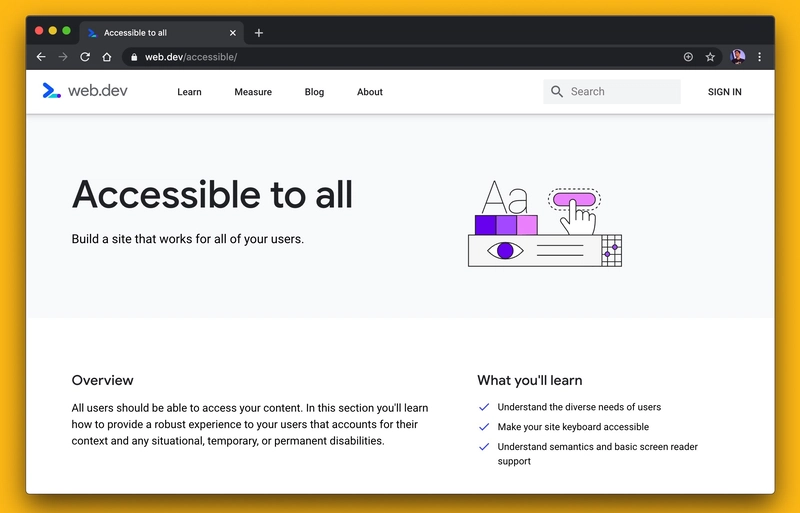The image size is (800, 513).
Task: Click 'Make your site keyboard accessible'
Action: 573,427
